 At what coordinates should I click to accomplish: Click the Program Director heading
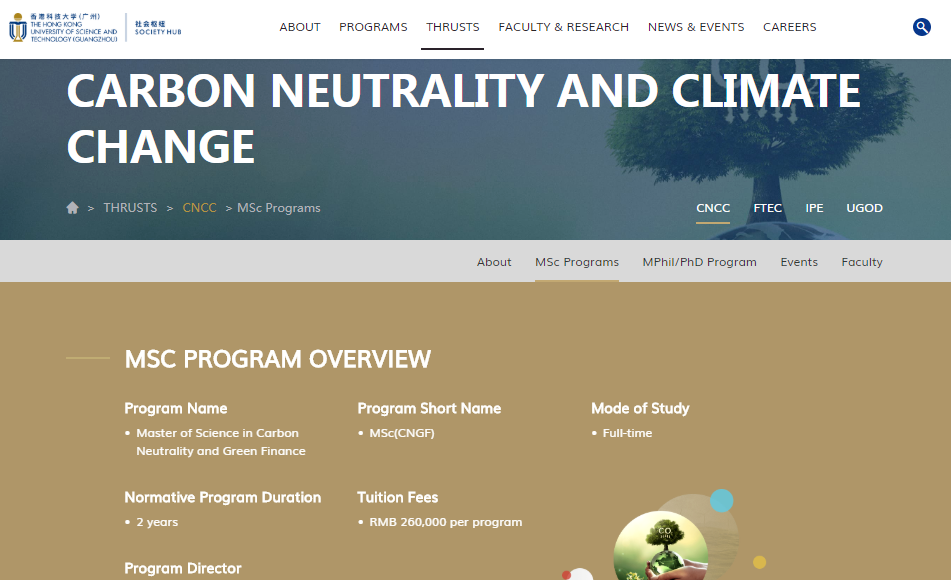[183, 568]
